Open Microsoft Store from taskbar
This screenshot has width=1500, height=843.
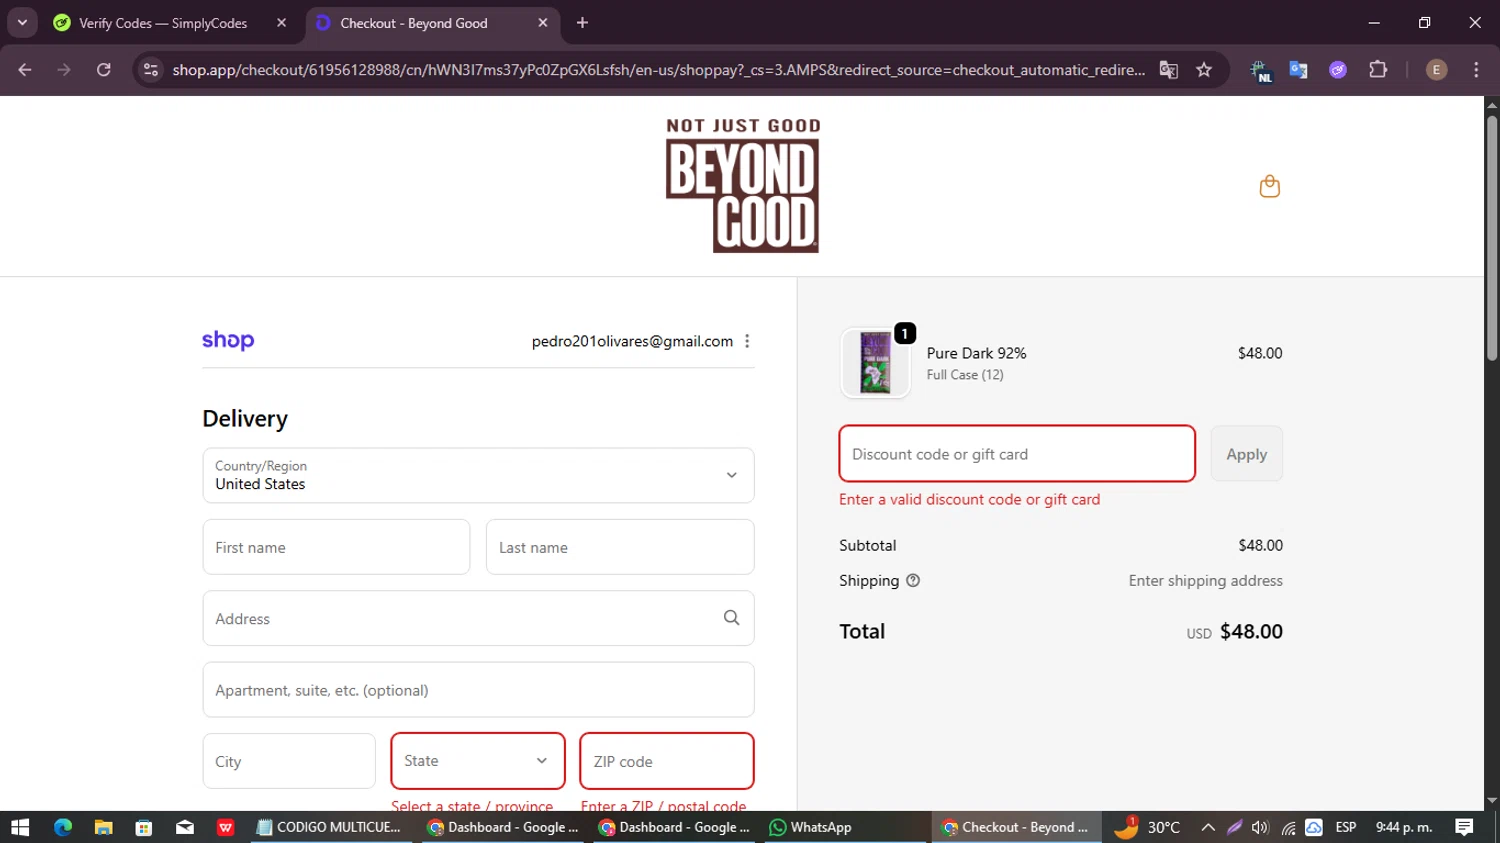point(144,827)
